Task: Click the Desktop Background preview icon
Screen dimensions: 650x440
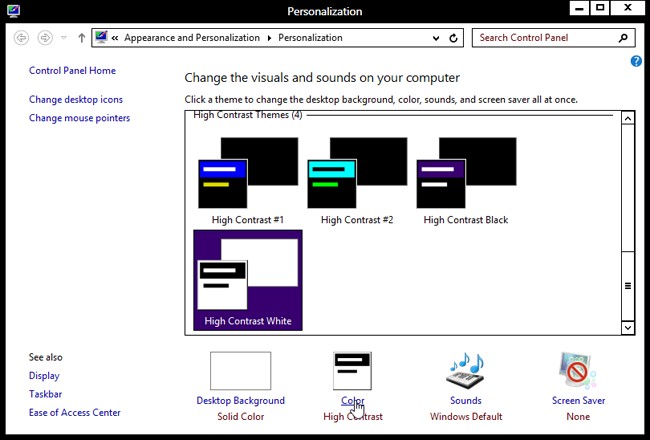Action: click(240, 371)
